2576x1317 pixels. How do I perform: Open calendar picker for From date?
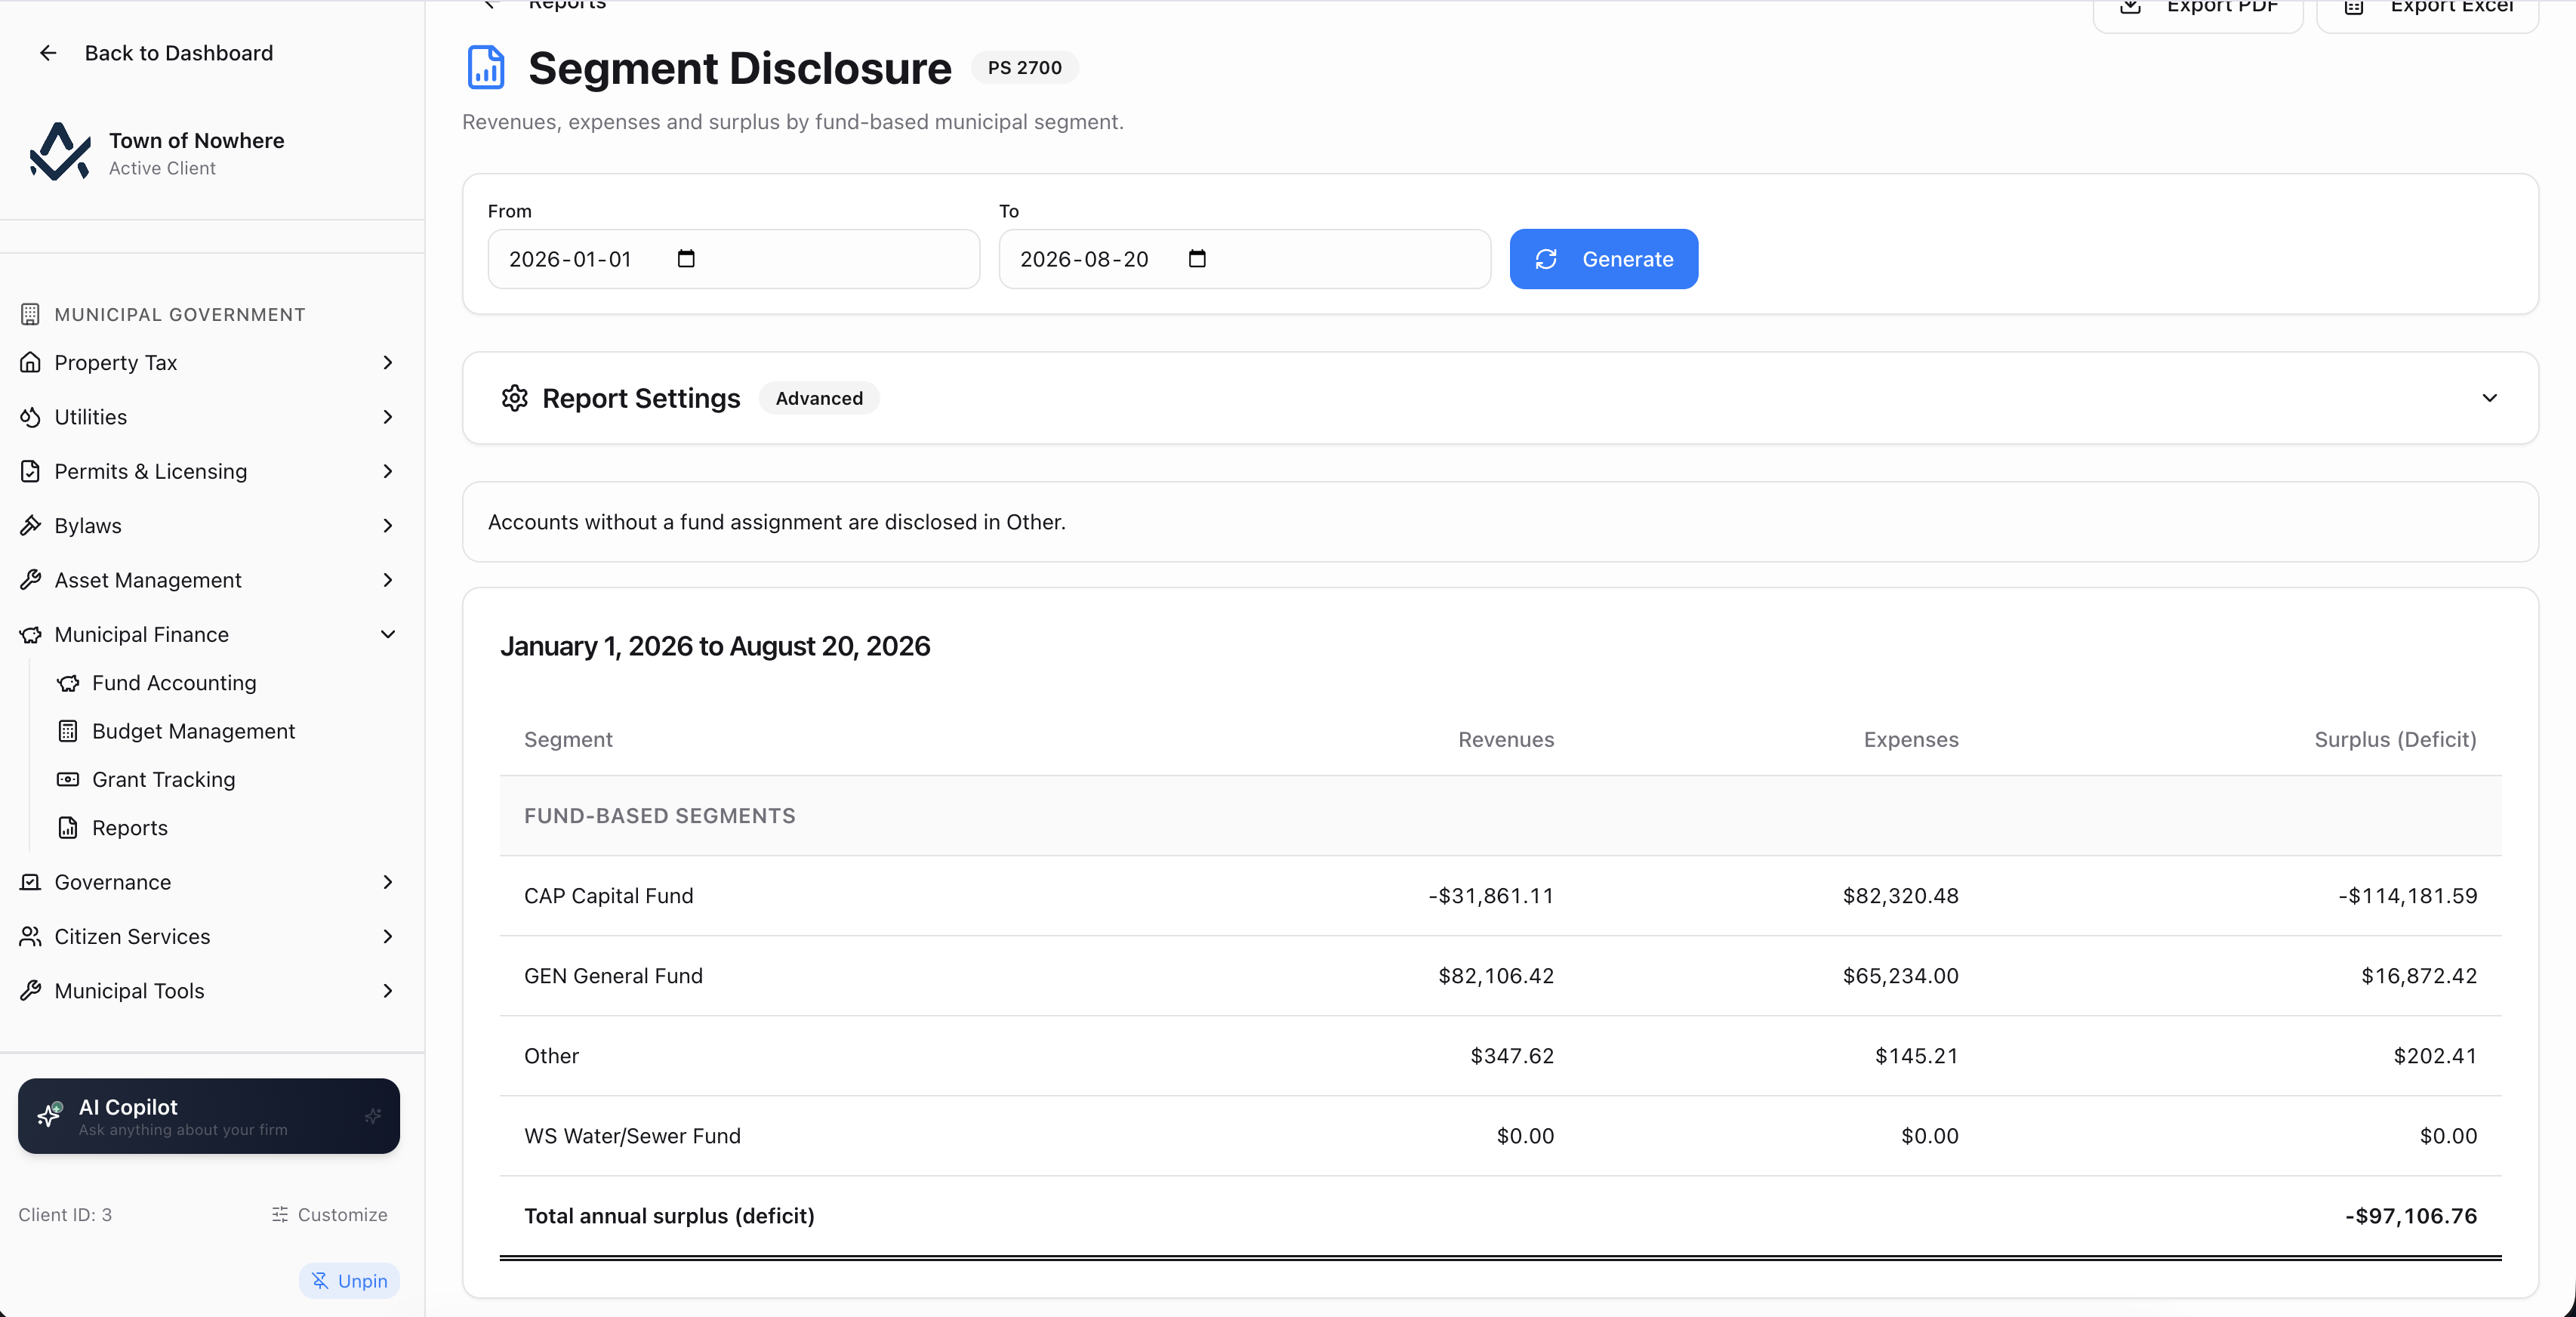click(686, 259)
